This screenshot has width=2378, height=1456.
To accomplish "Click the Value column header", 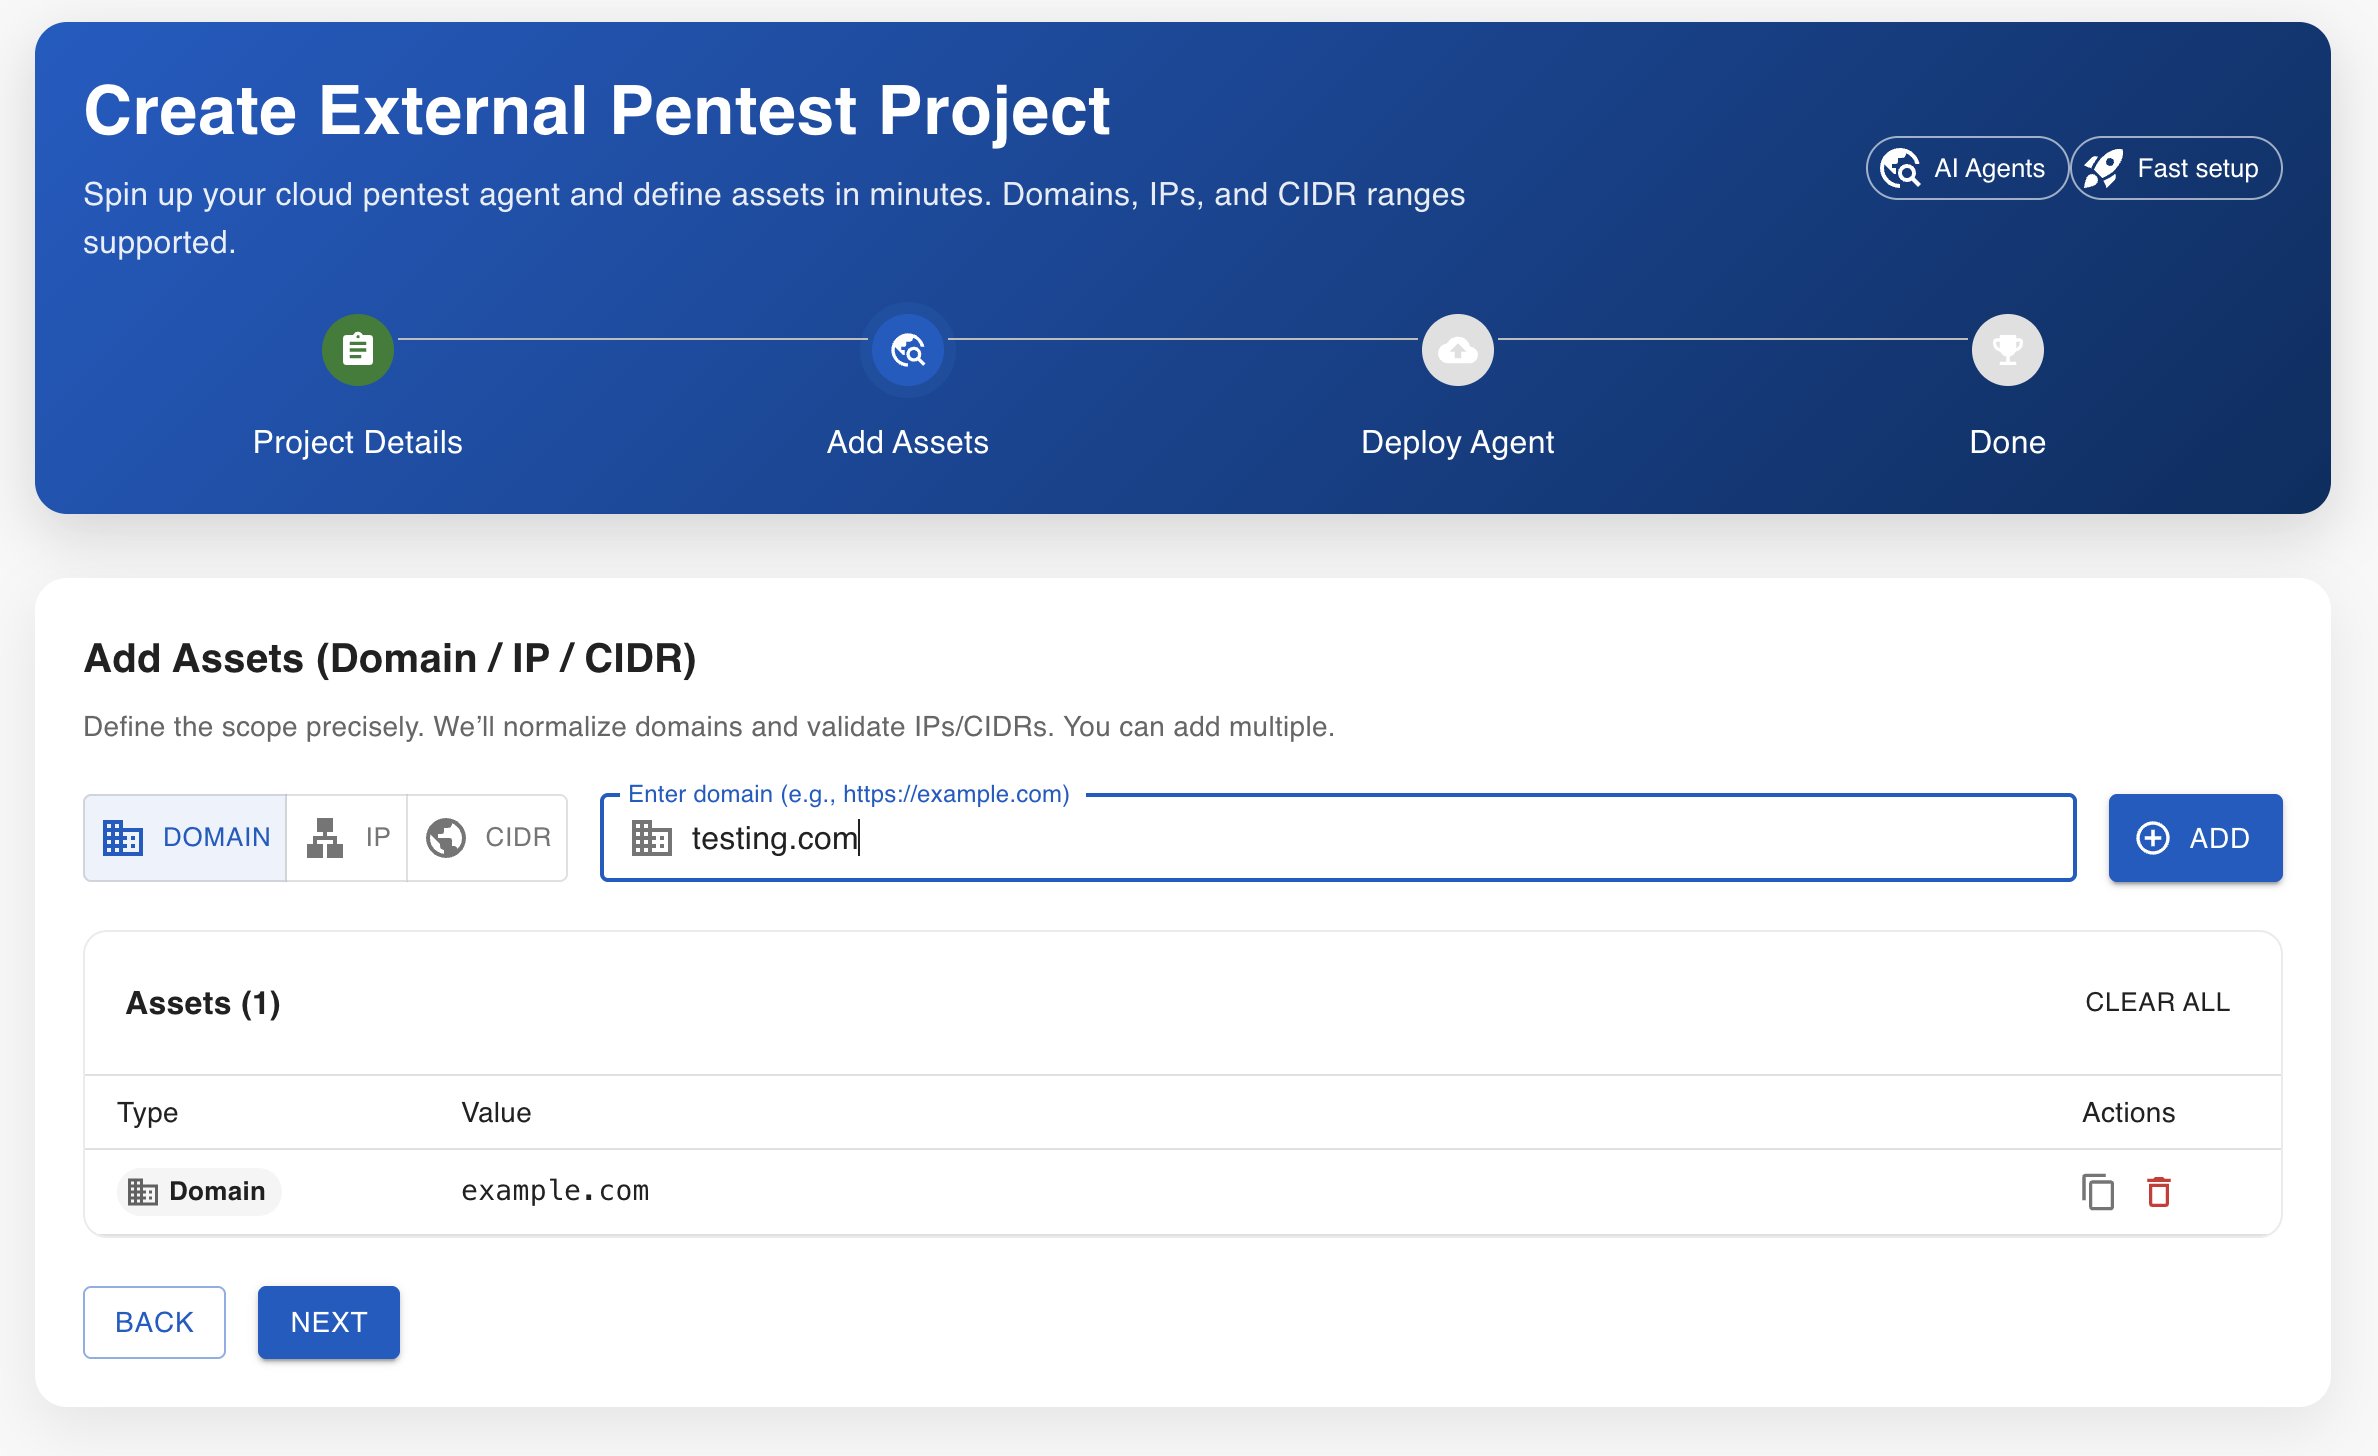I will click(496, 1112).
